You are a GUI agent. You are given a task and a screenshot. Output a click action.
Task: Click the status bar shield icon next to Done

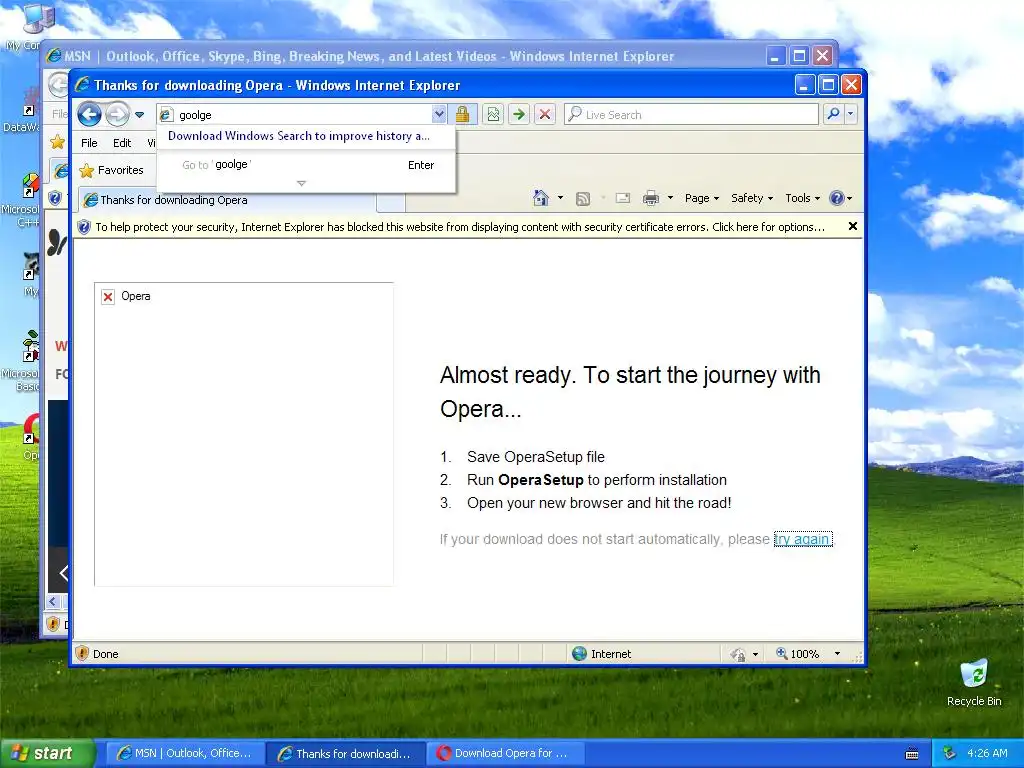click(82, 653)
